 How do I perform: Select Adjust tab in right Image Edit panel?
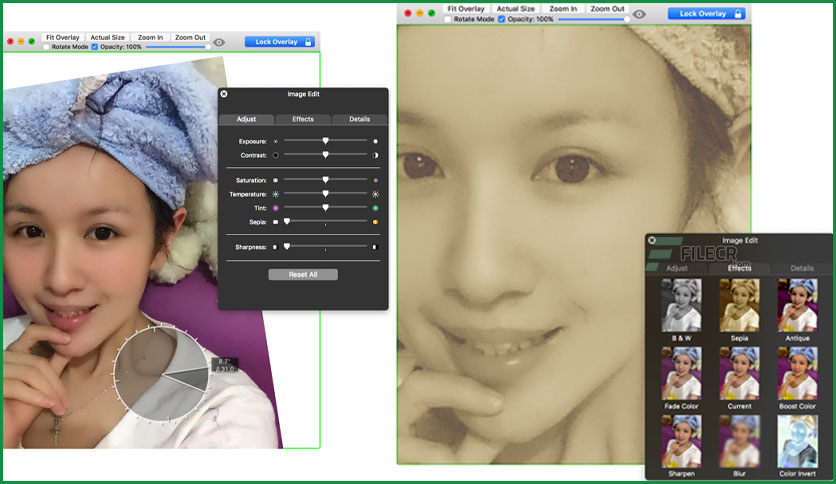coord(677,268)
